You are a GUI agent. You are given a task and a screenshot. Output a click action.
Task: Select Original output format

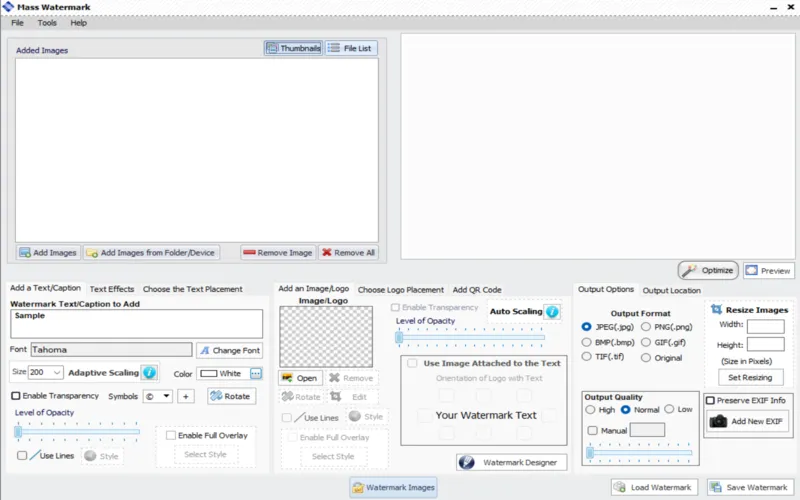(646, 358)
